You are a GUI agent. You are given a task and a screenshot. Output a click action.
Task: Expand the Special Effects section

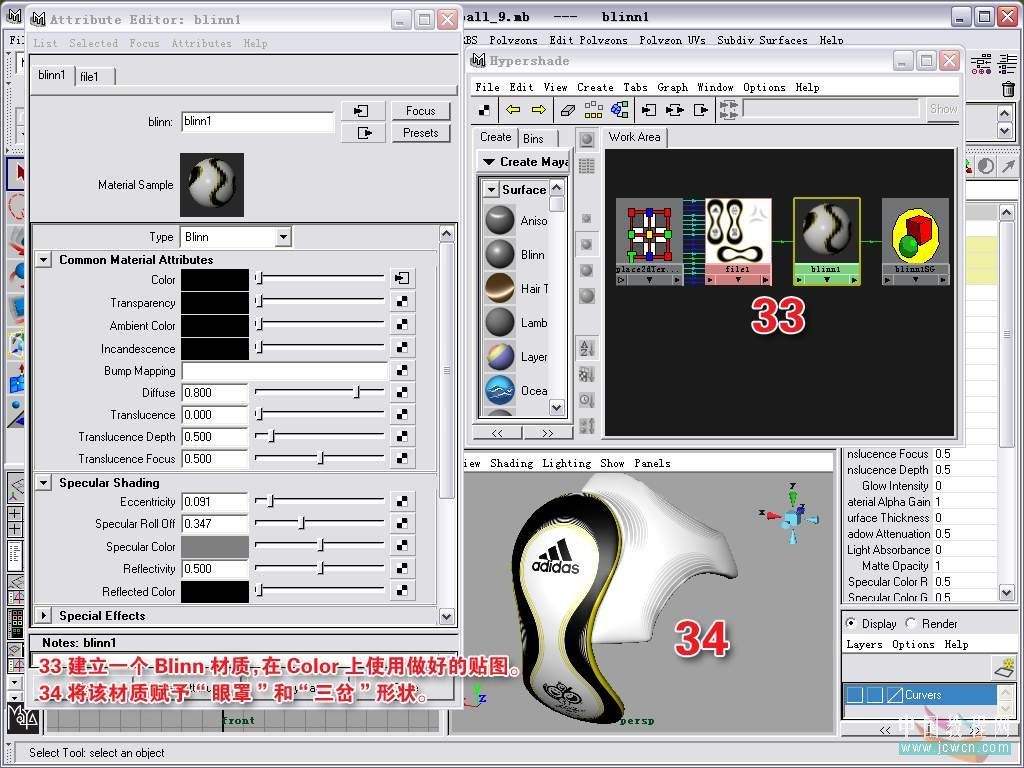click(x=43, y=615)
